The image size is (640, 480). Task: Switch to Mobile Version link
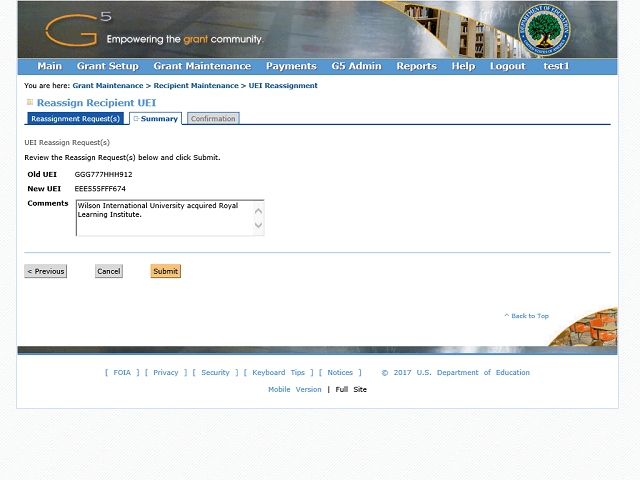(x=295, y=389)
